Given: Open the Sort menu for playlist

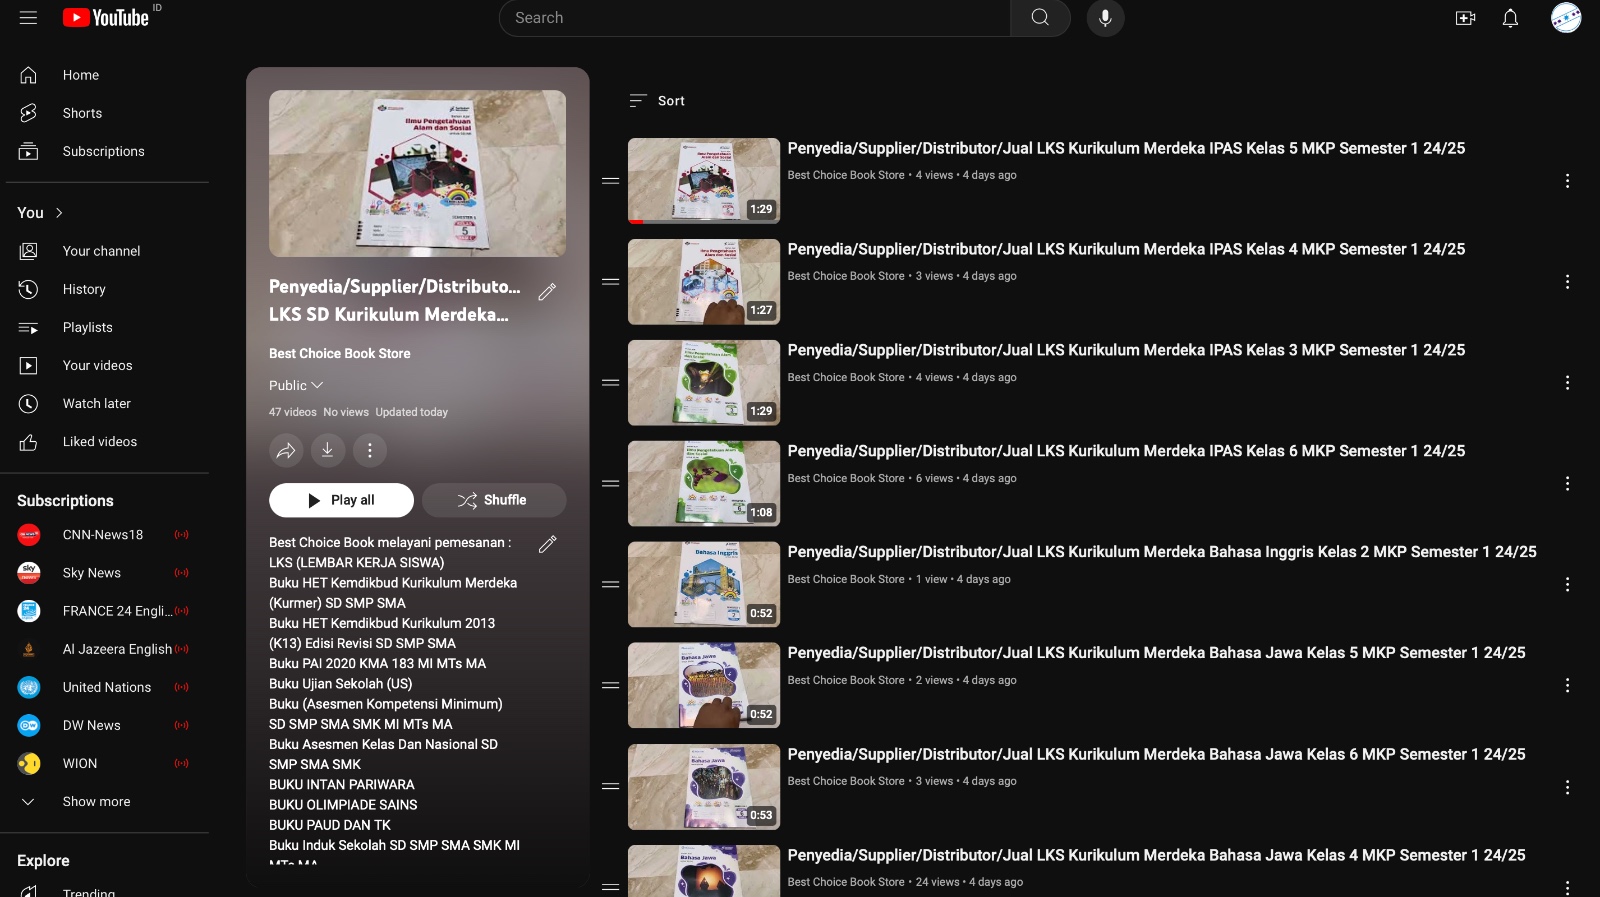Looking at the screenshot, I should click(657, 101).
